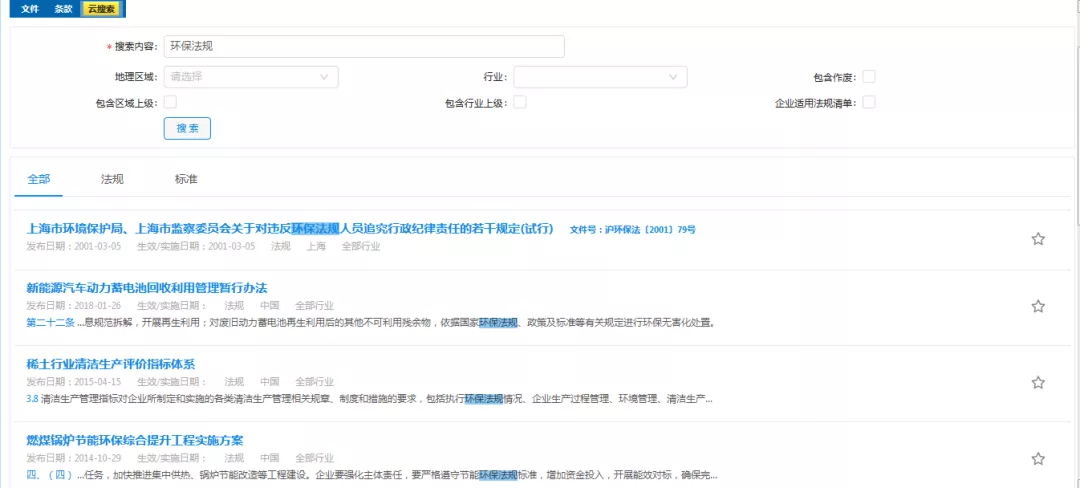Image resolution: width=1080 pixels, height=488 pixels.
Task: Open the 稀土行业清洁生产评价指标体系 title link
Action: tap(110, 364)
